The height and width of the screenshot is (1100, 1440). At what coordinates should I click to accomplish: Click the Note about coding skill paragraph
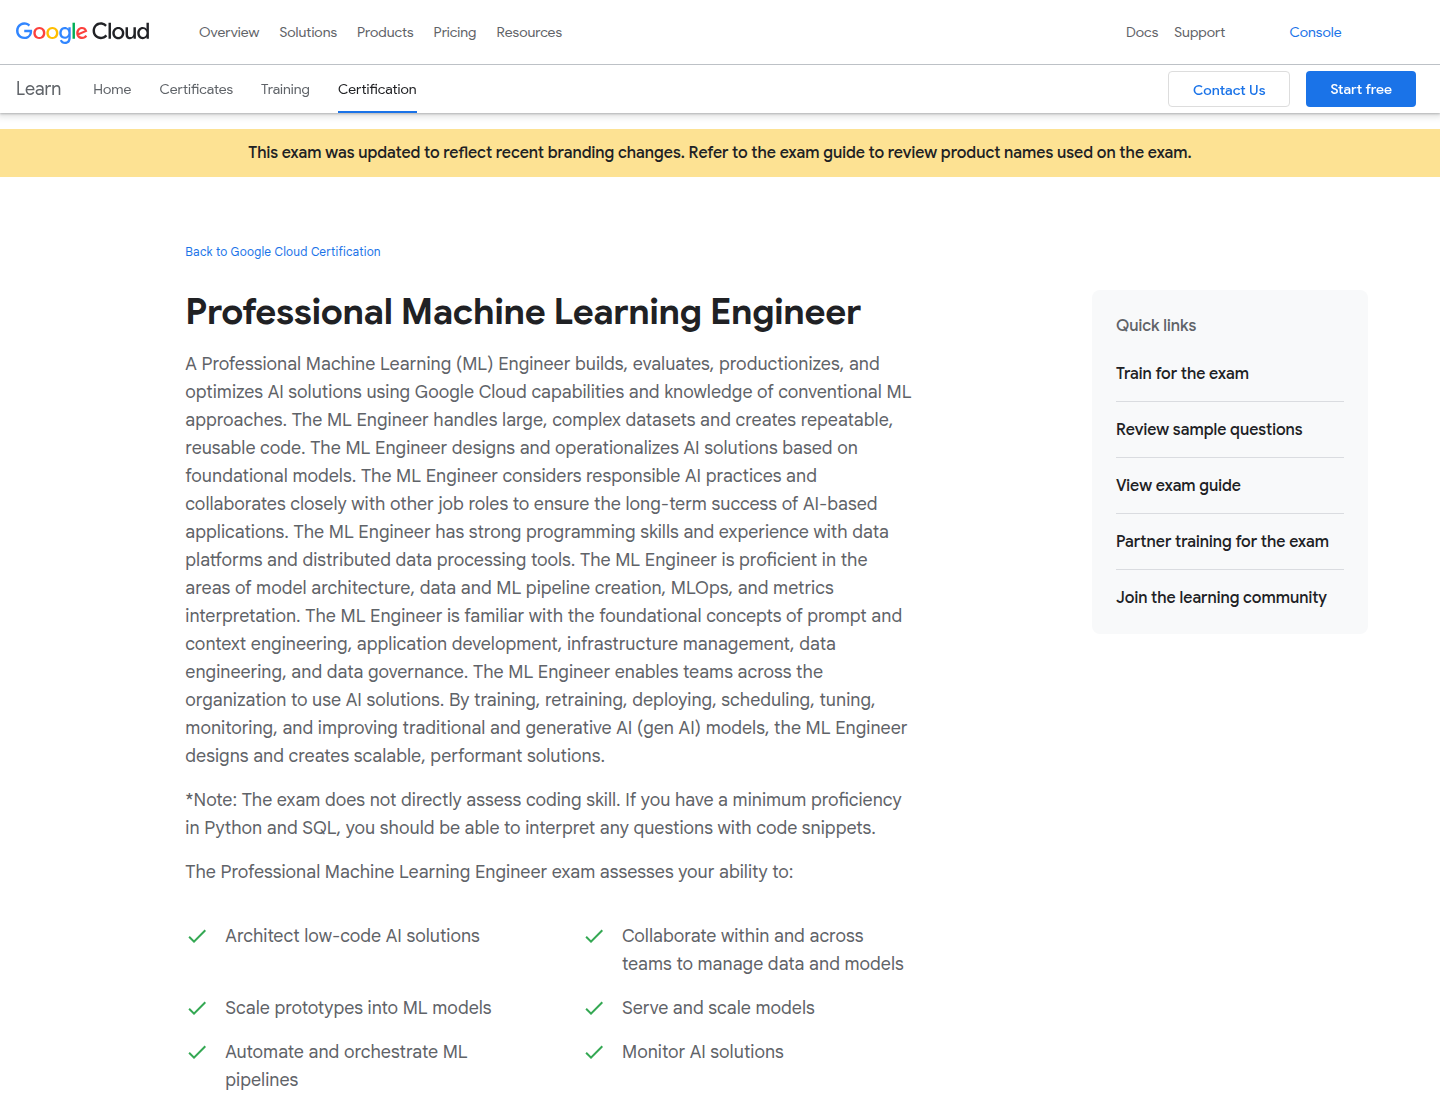point(543,814)
